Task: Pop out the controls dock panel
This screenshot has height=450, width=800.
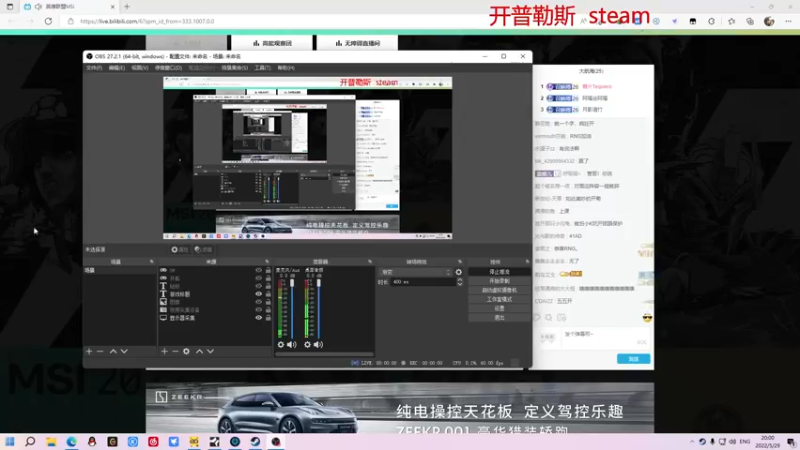Action: pos(527,262)
